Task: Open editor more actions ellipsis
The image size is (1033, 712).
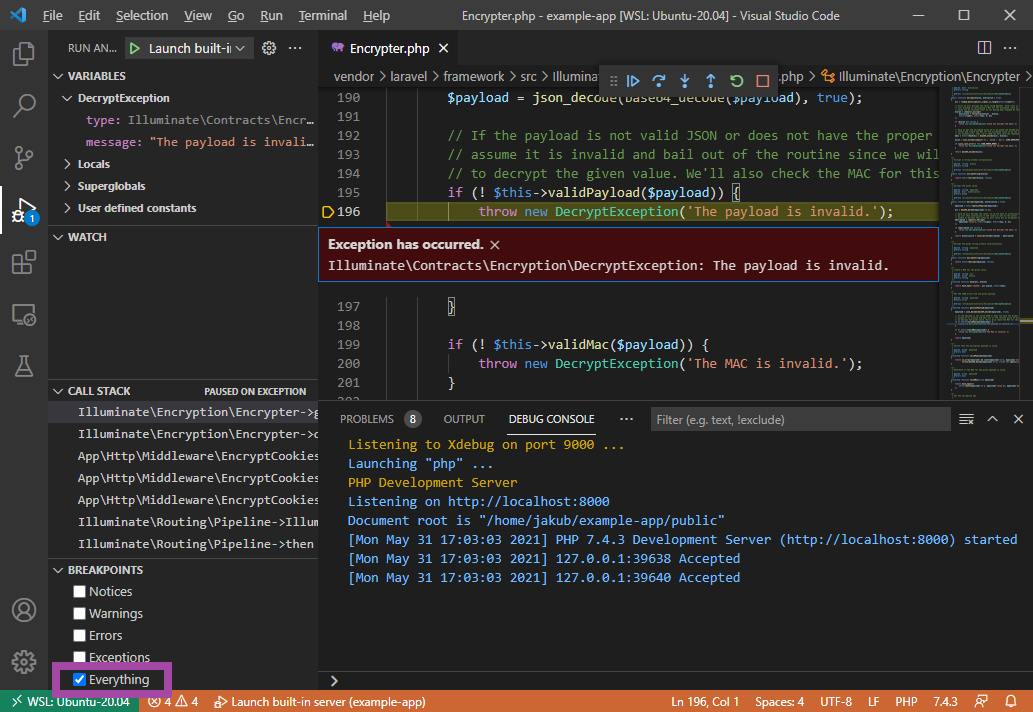Action: pyautogui.click(x=1010, y=48)
